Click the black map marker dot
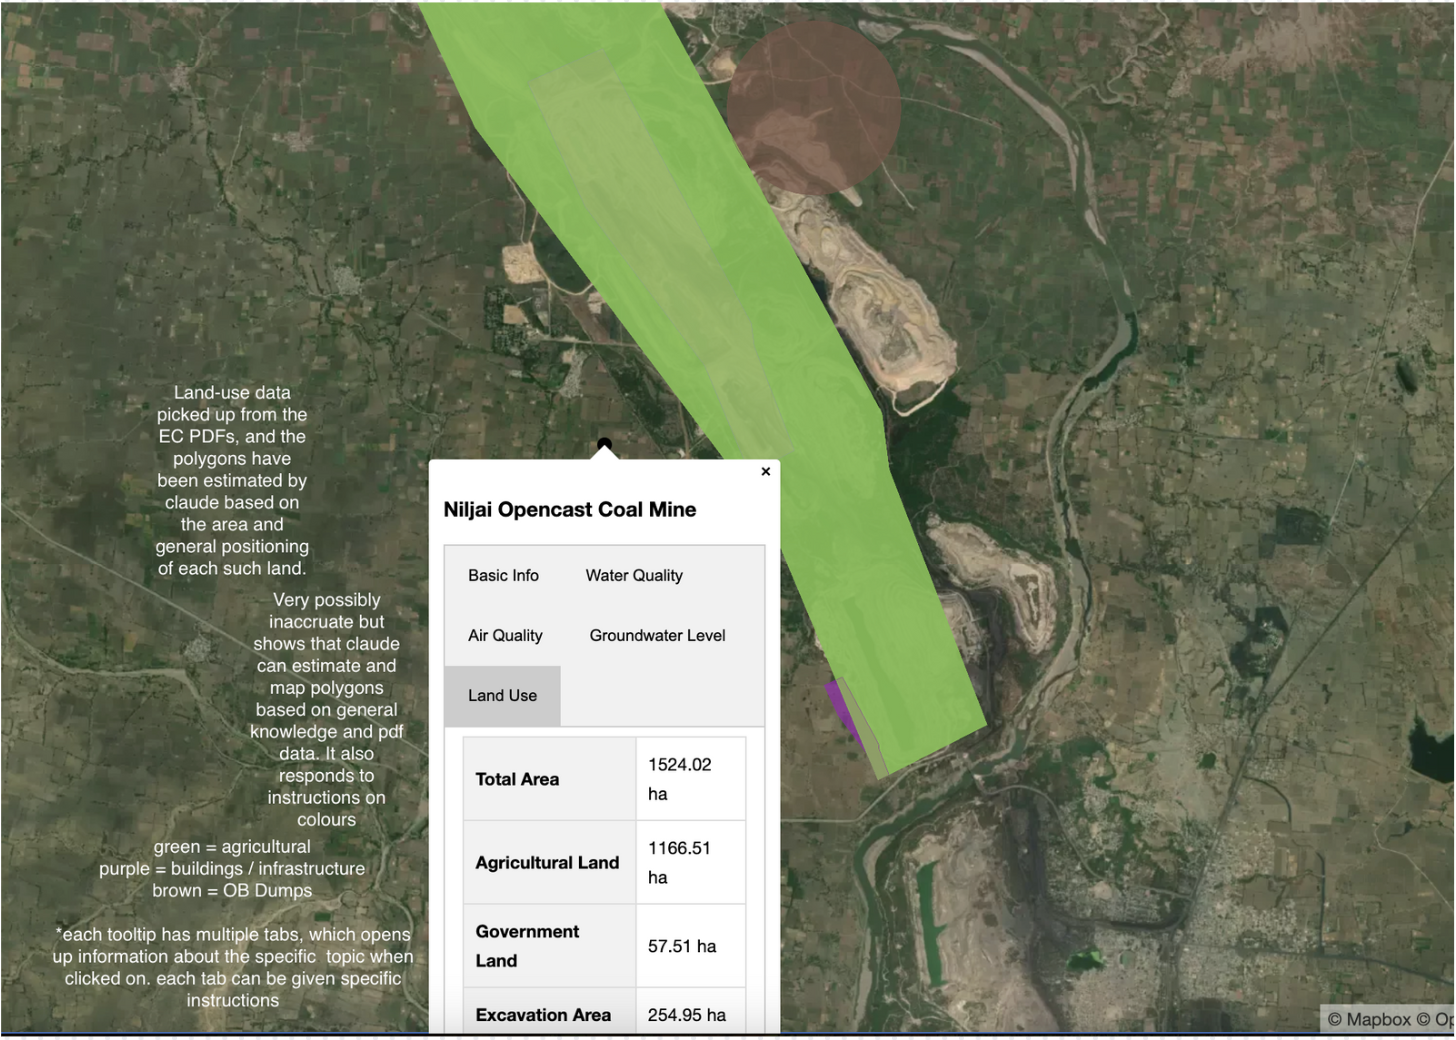Viewport: 1456px width, 1040px height. [604, 444]
